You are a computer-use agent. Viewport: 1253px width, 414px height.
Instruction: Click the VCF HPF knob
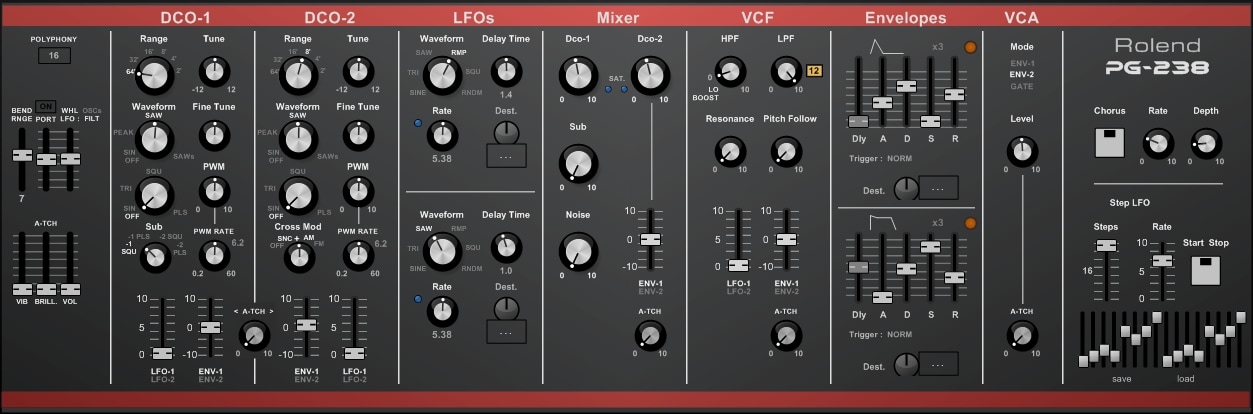730,71
